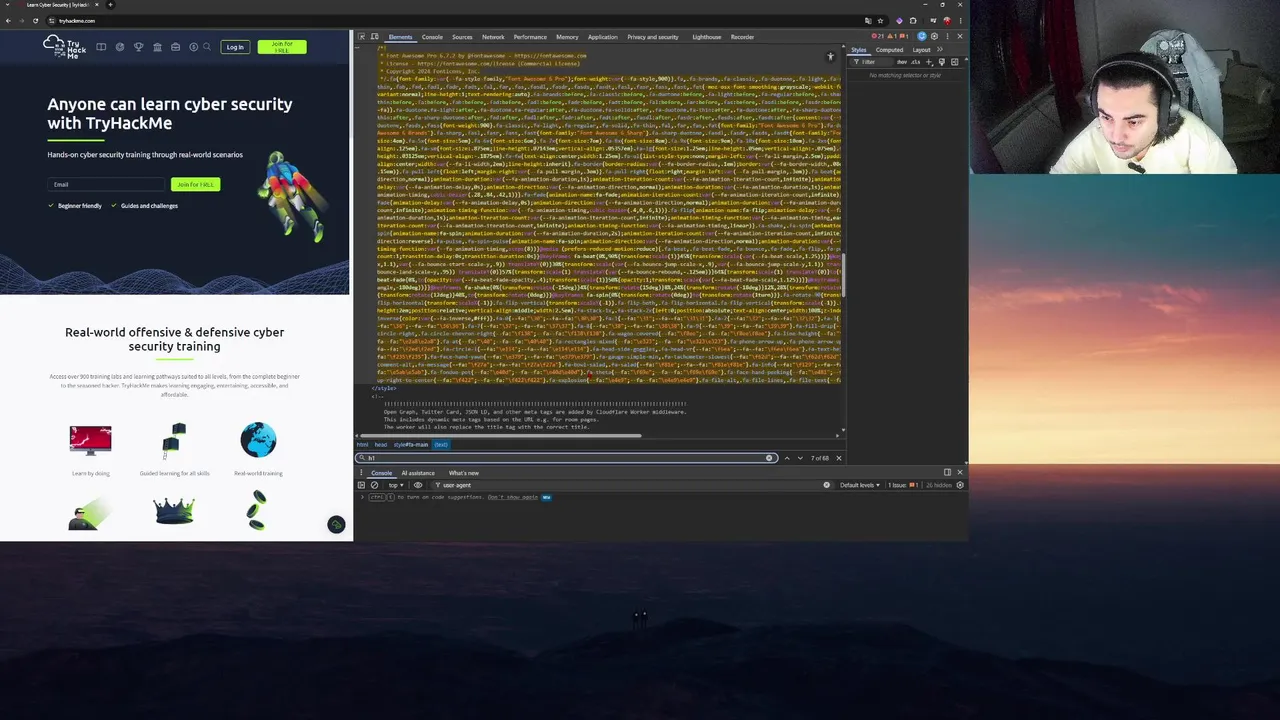Select the inspect element picker icon
Screen dimensions: 1280x720
362,37
